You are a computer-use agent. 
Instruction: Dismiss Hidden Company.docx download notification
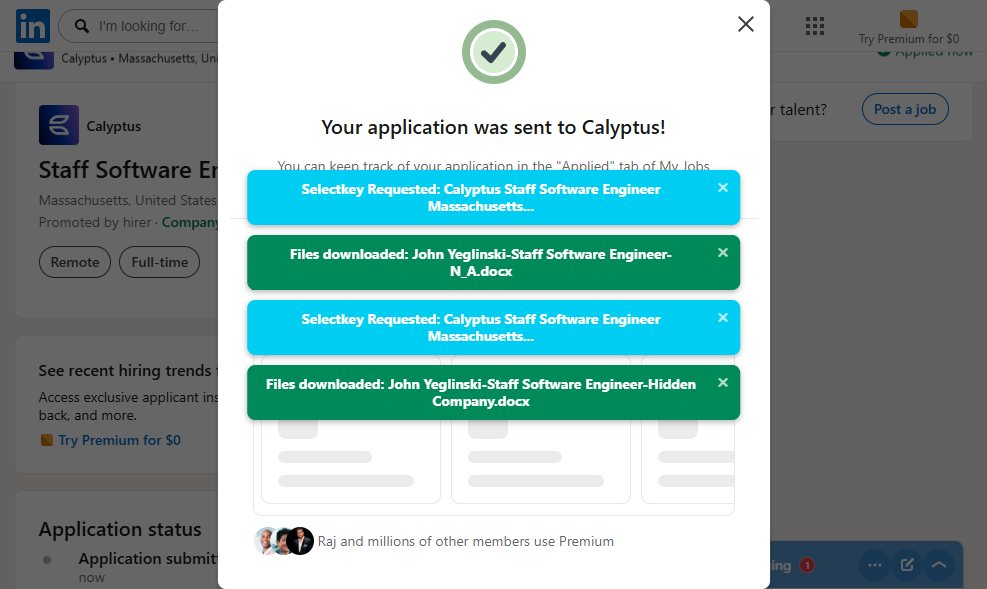tap(723, 383)
